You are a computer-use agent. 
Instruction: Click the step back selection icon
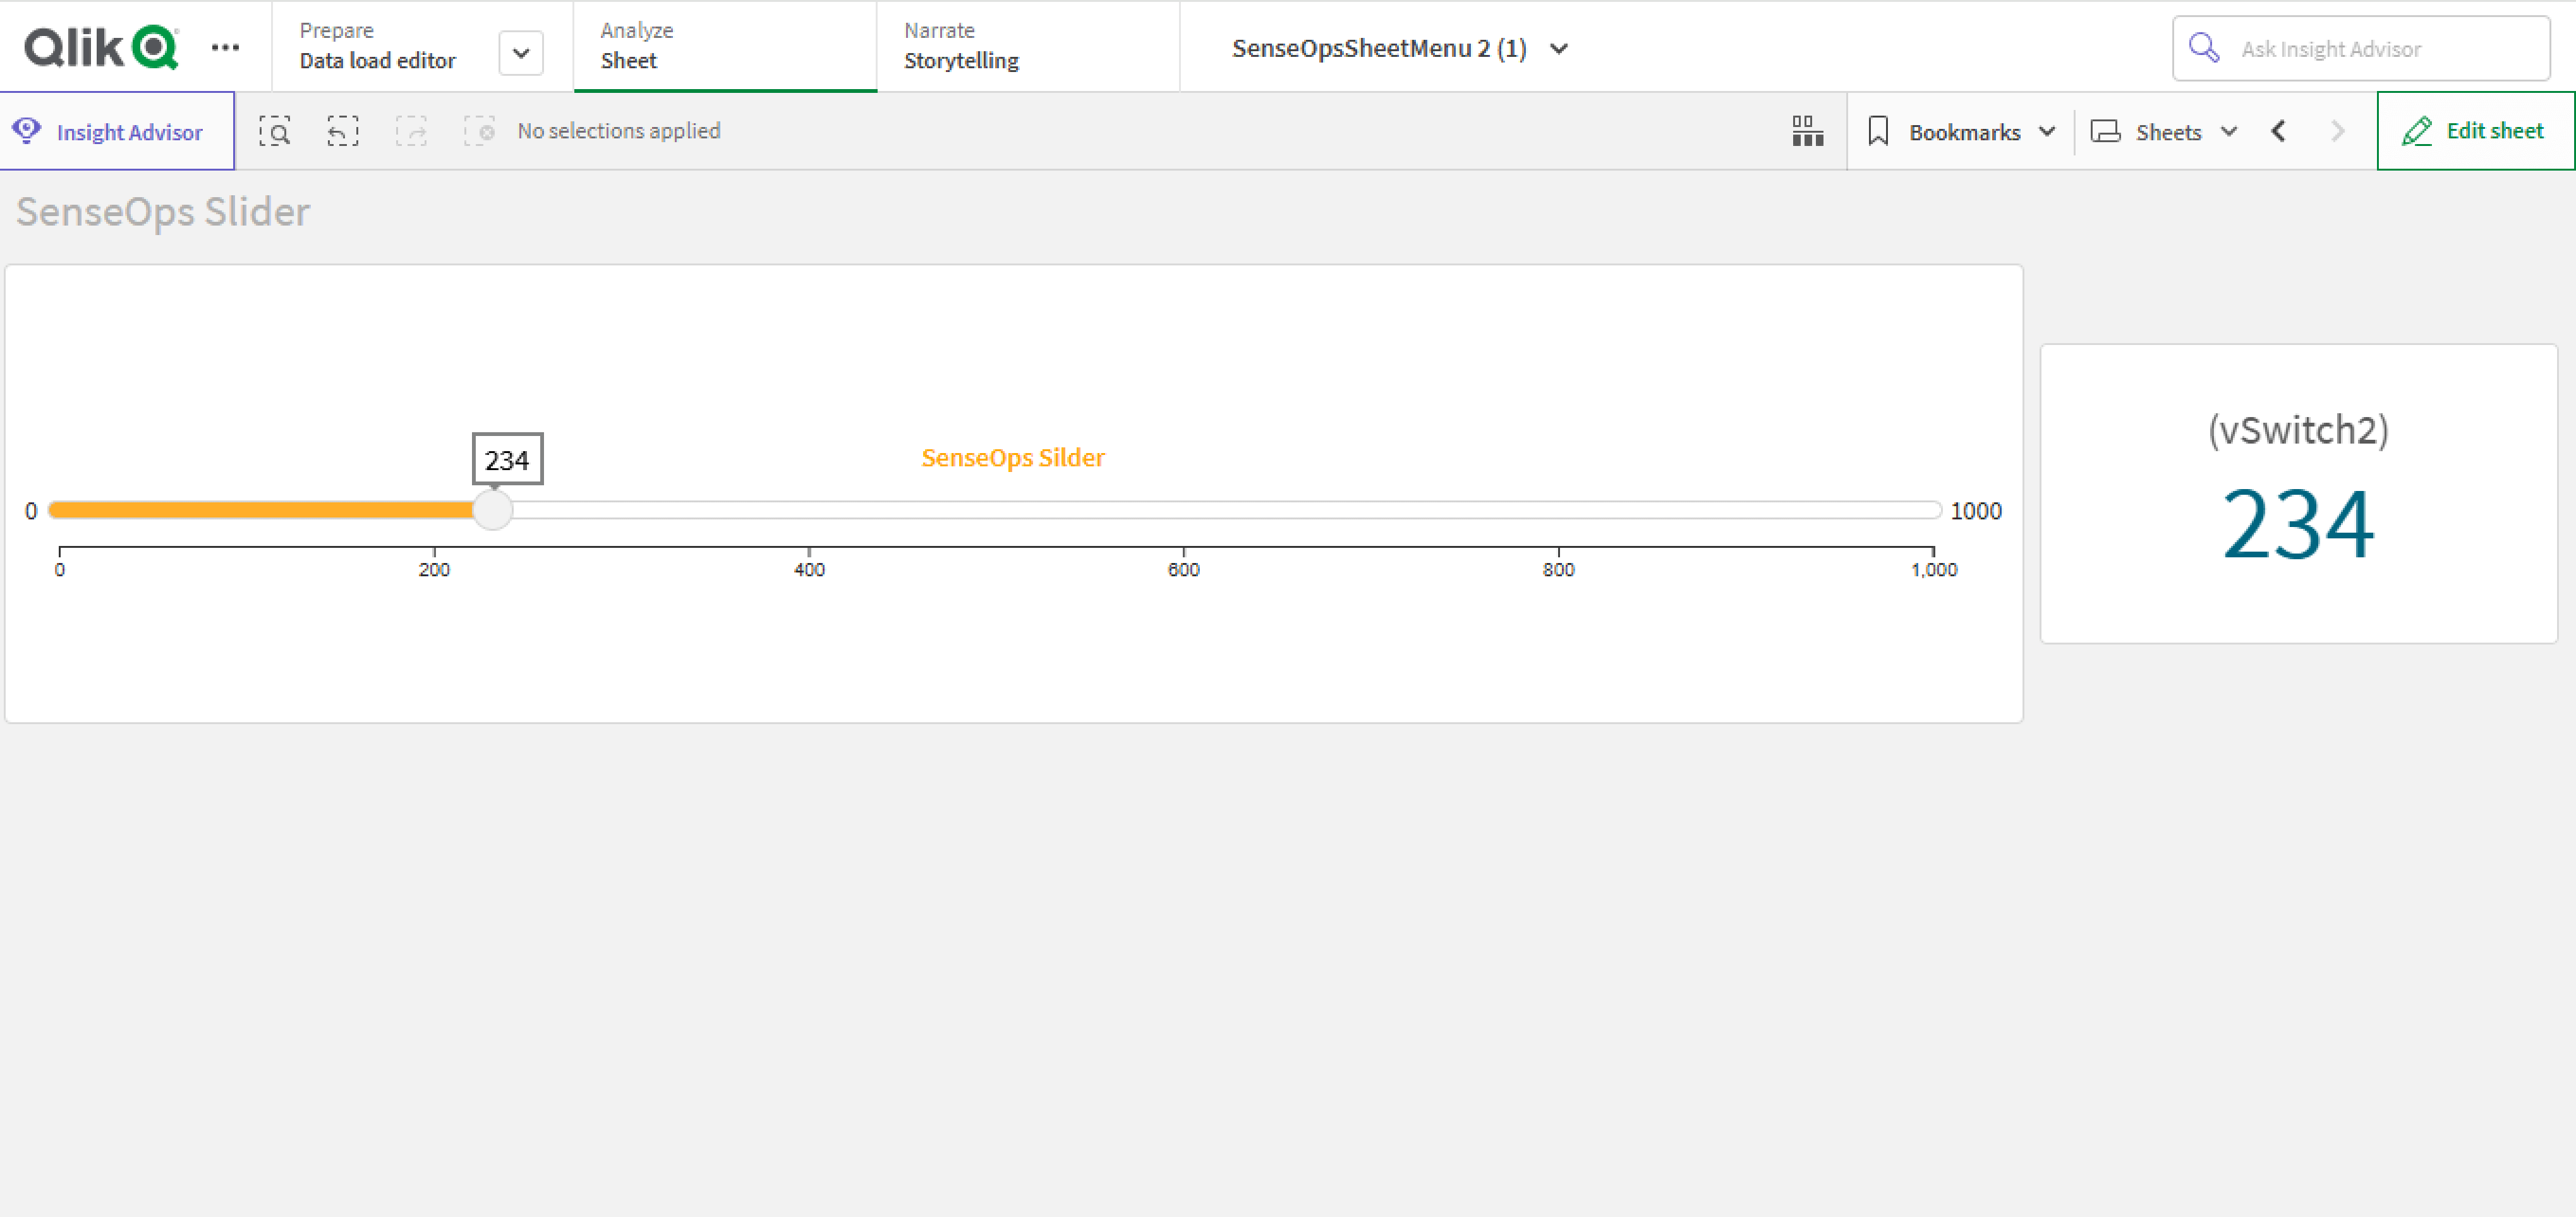pos(343,131)
